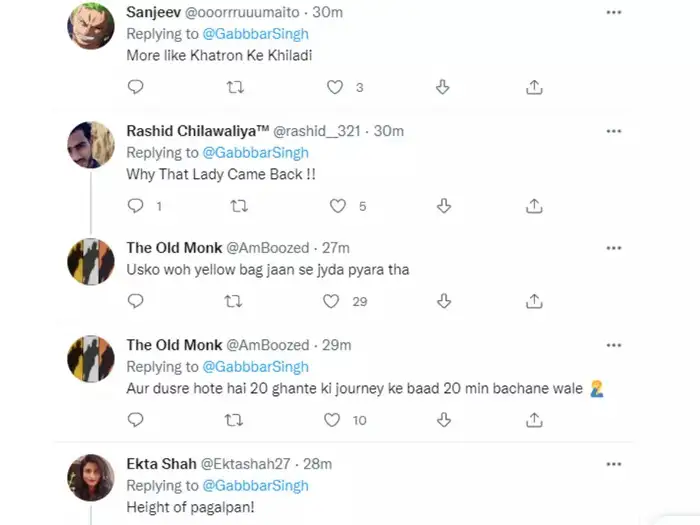The width and height of the screenshot is (700, 525).
Task: Retweet Sanjeev's tweet
Action: (x=237, y=87)
